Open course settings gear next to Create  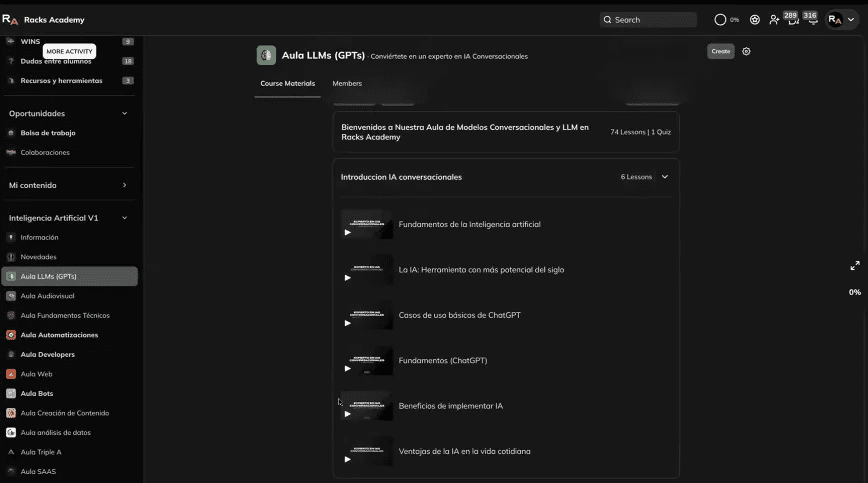(746, 51)
